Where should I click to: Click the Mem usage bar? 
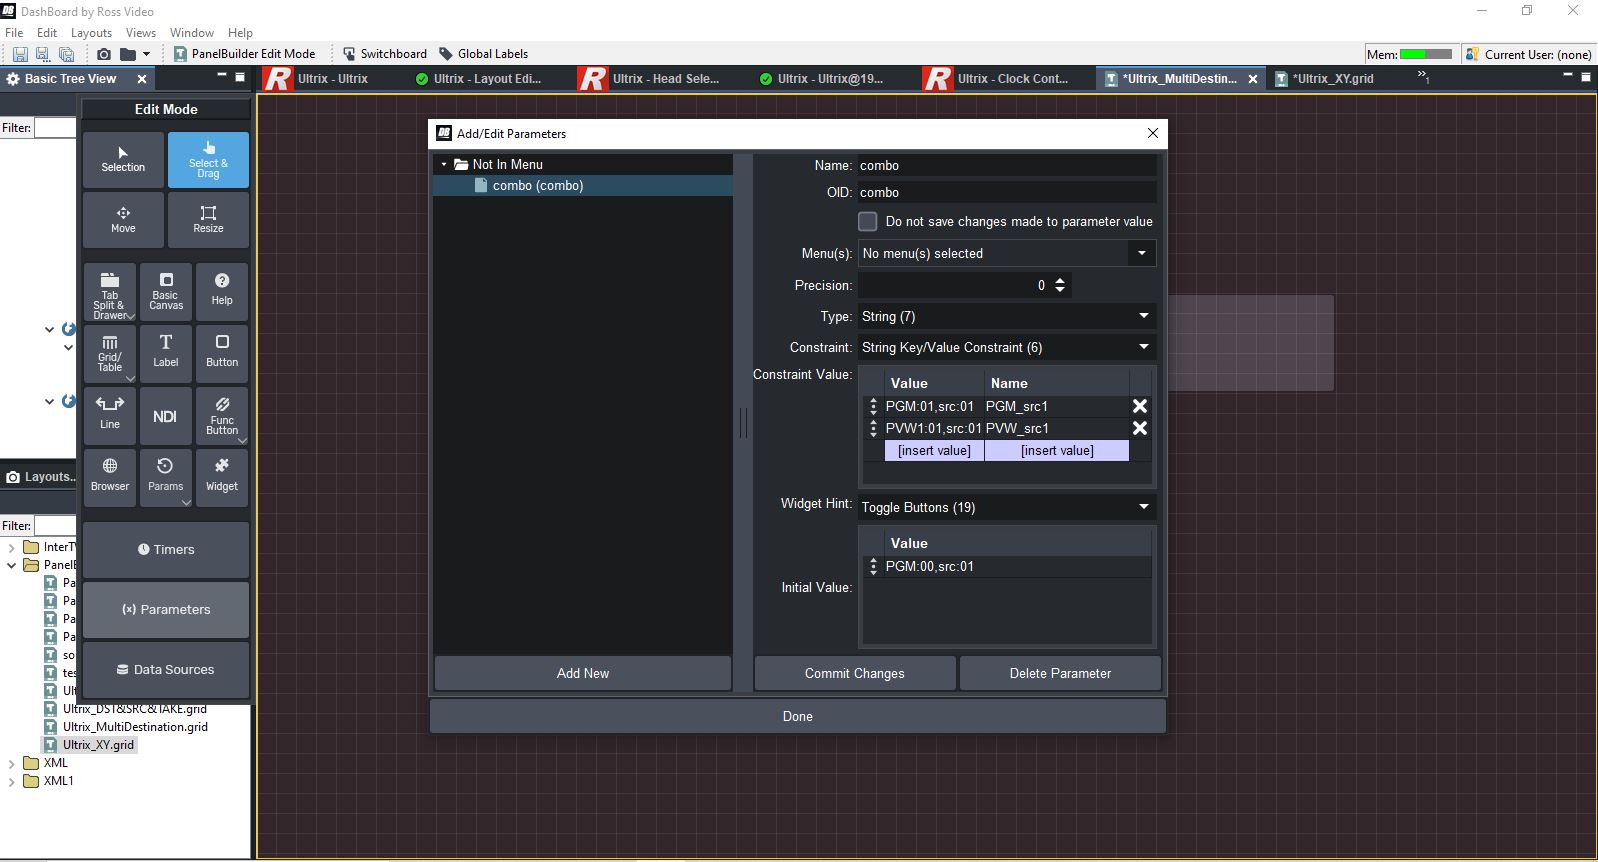[x=1426, y=54]
